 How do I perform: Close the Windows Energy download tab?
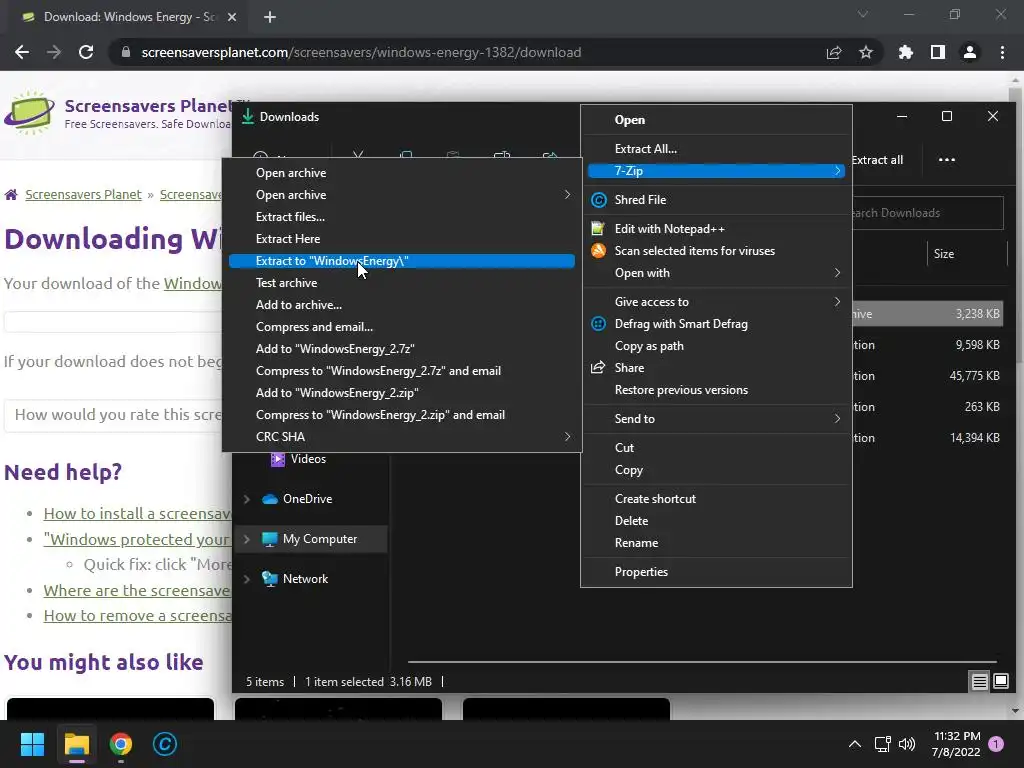click(x=232, y=17)
